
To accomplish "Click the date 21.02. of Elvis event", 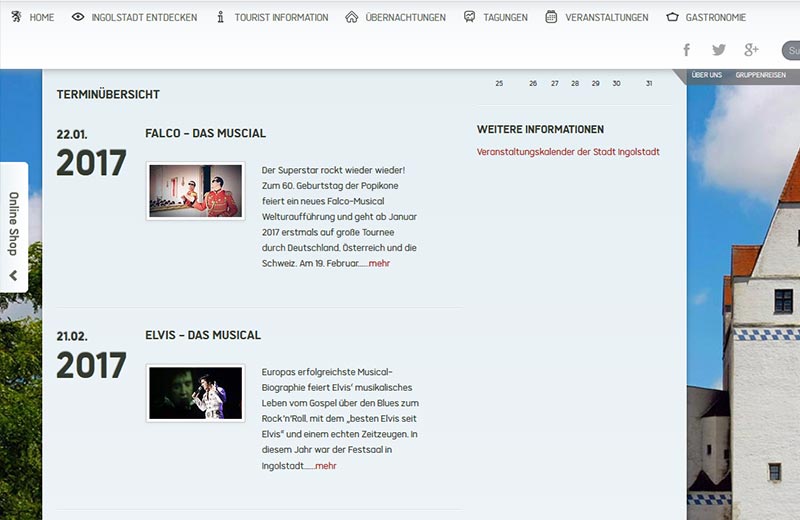I will click(72, 337).
